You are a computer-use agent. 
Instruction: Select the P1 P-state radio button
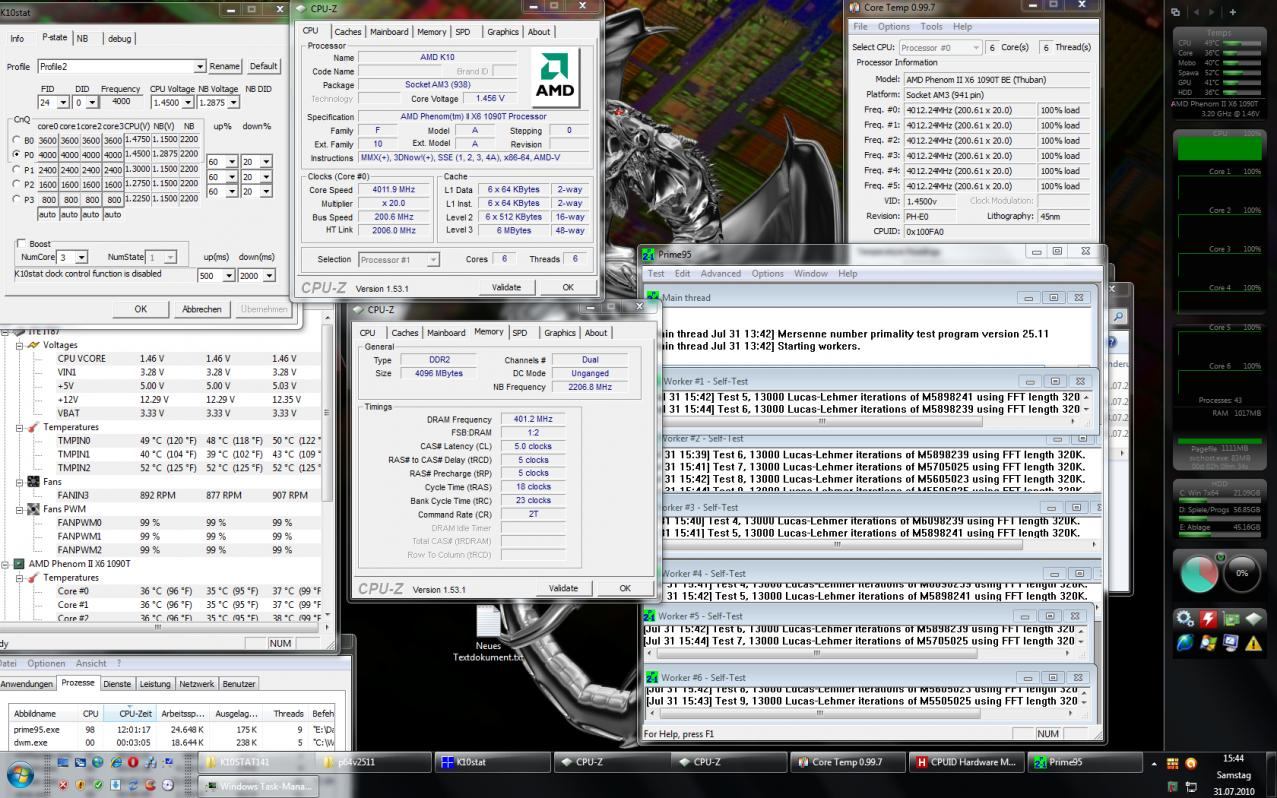pyautogui.click(x=17, y=170)
